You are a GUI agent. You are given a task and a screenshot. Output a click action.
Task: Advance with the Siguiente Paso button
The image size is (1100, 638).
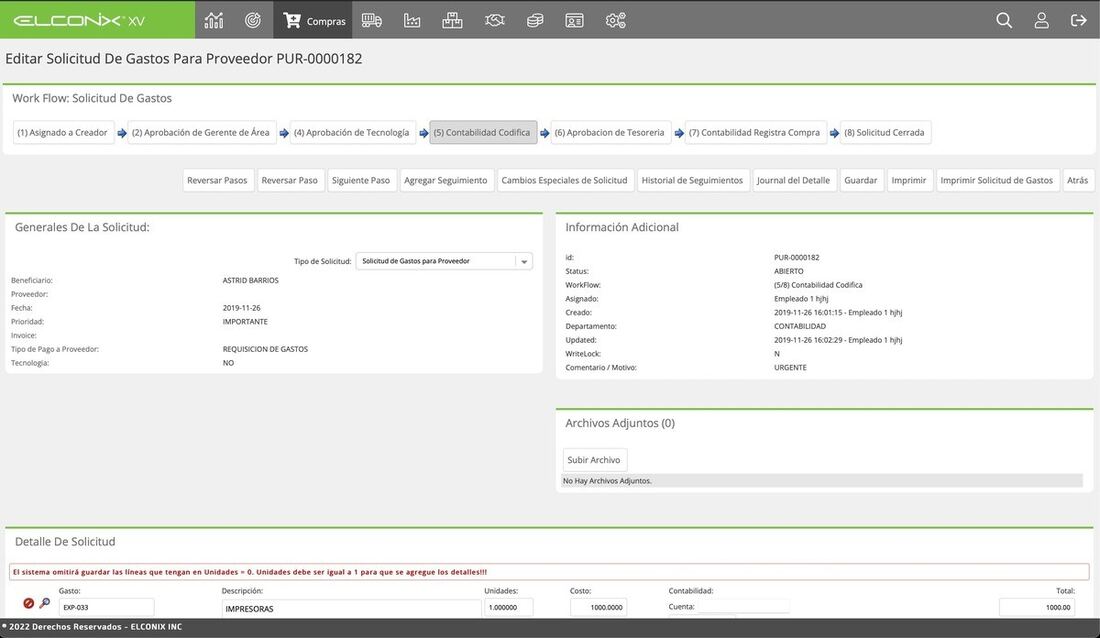361,180
